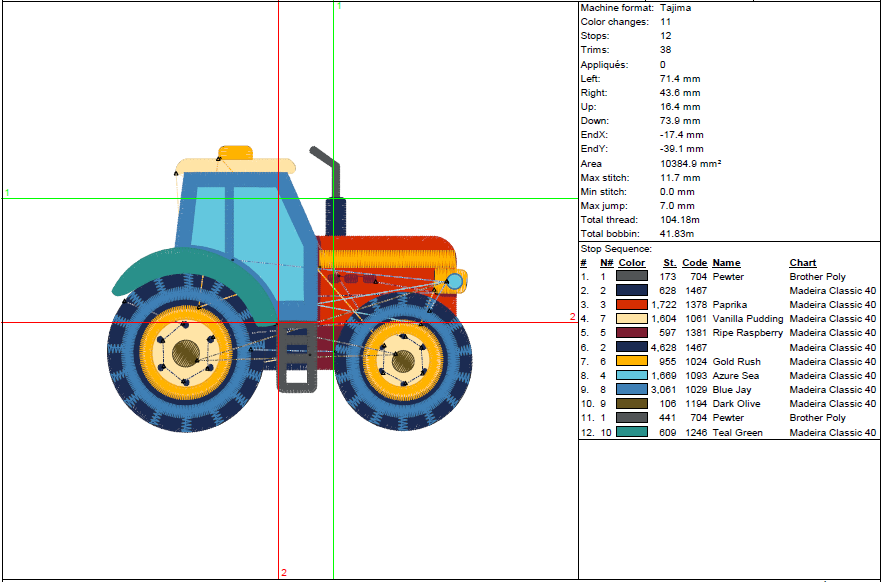The image size is (883, 582).
Task: Click the EndX value '-17.4 mm'
Action: 682,135
